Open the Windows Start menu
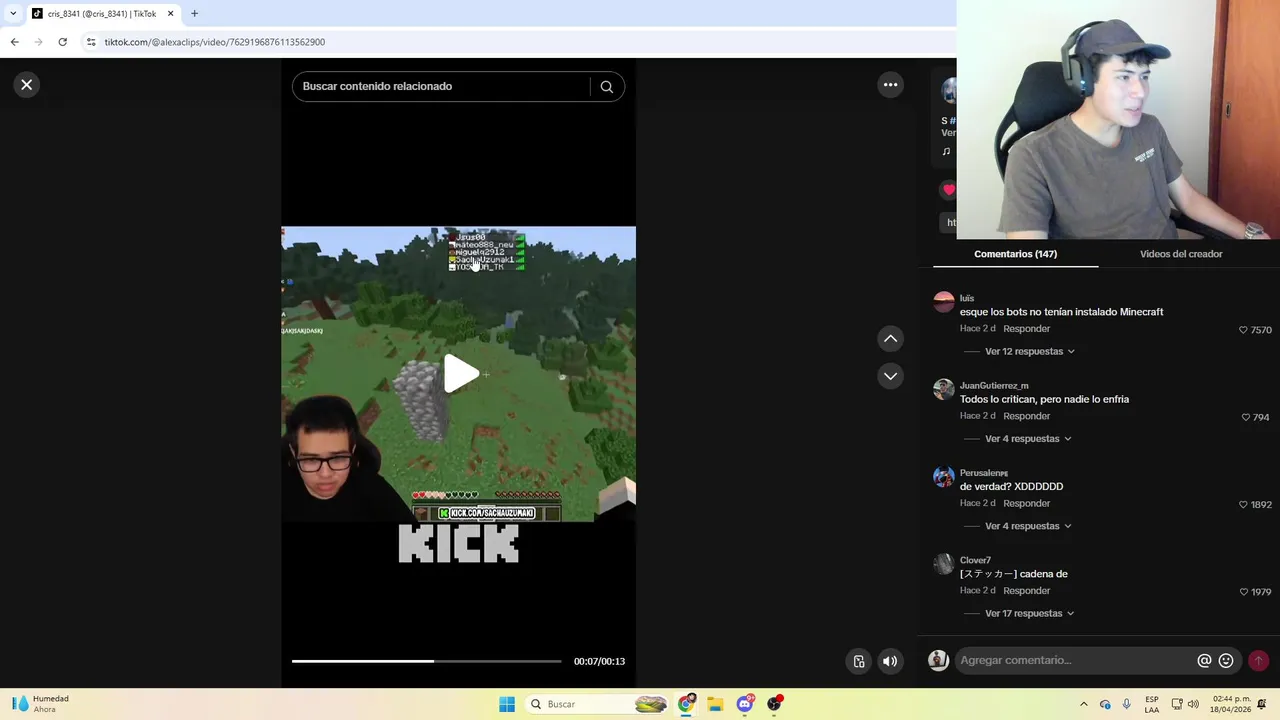Image resolution: width=1280 pixels, height=720 pixels. tap(507, 704)
